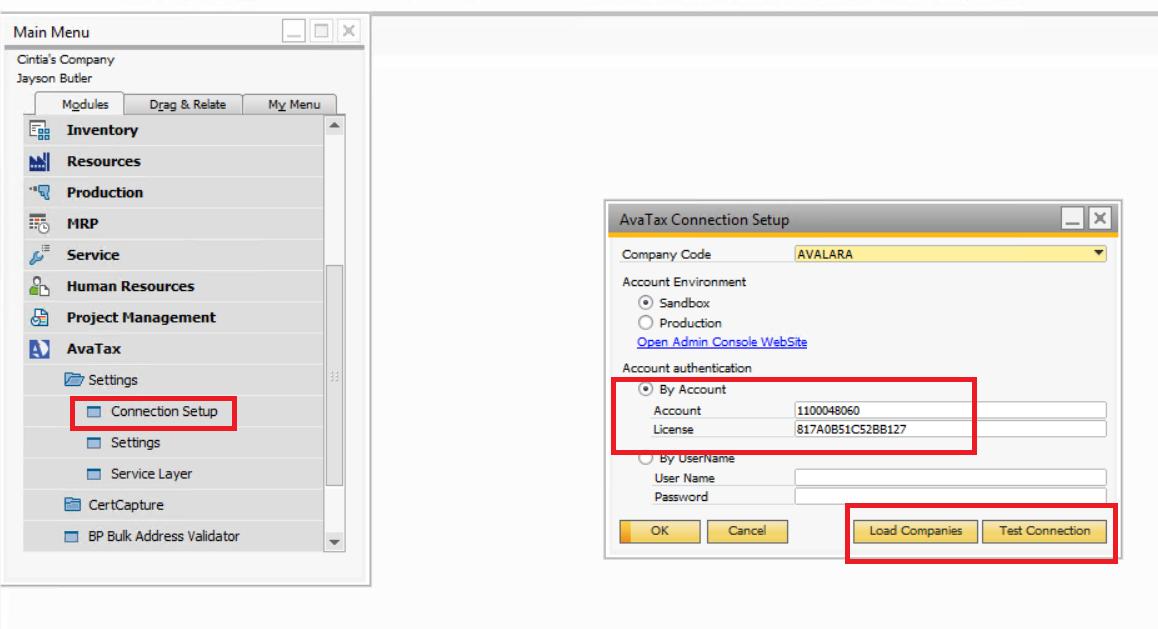
Task: Click the Test Connection button
Action: point(1044,531)
